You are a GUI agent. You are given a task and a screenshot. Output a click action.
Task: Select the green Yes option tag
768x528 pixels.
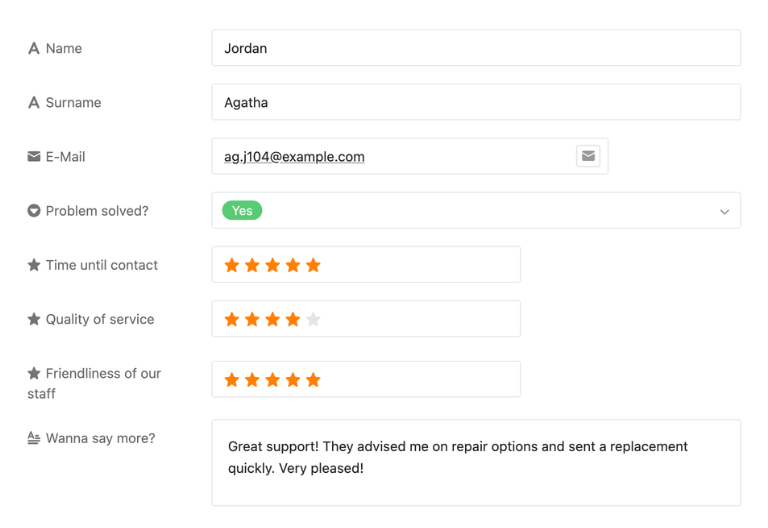(242, 211)
